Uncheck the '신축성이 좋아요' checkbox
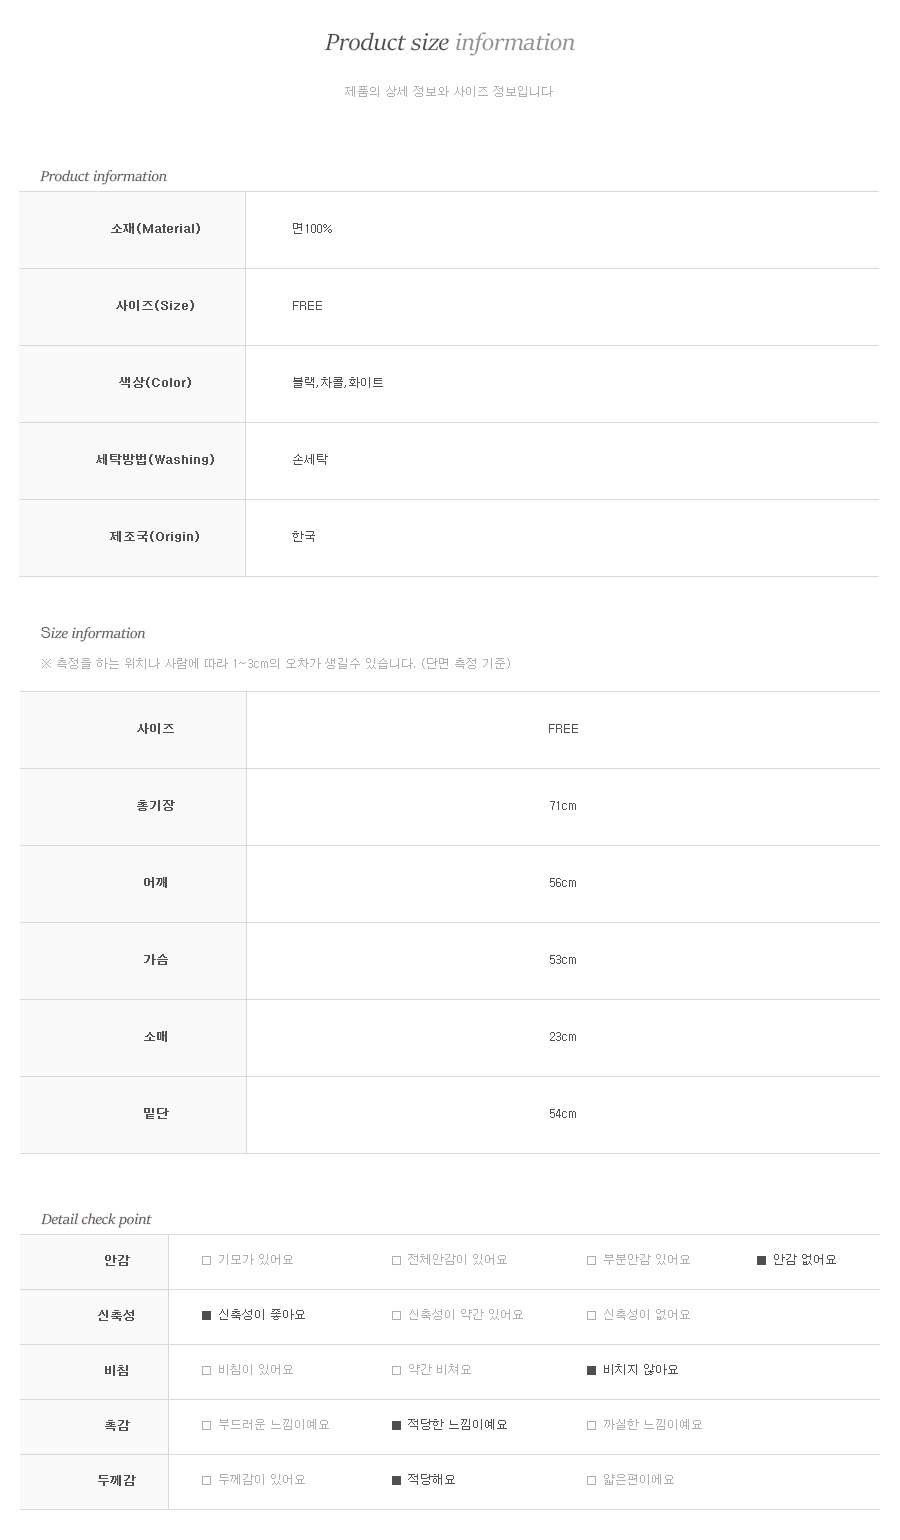 [x=207, y=1315]
